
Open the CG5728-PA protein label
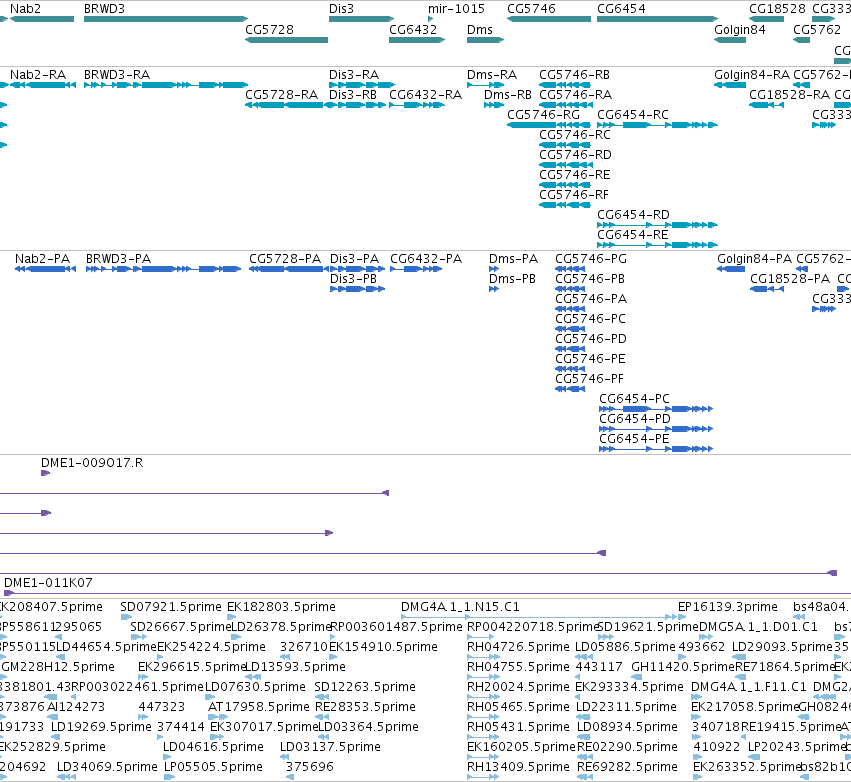coord(285,259)
